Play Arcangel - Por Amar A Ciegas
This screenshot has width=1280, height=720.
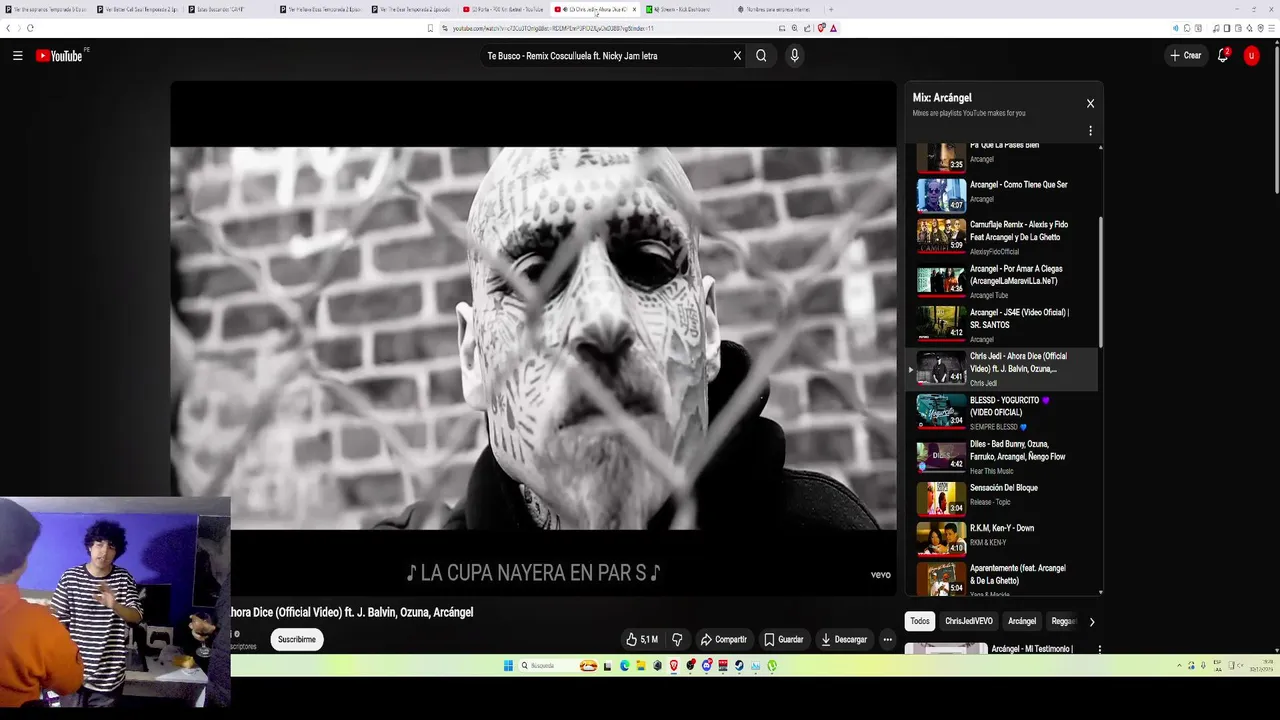(x=1007, y=281)
